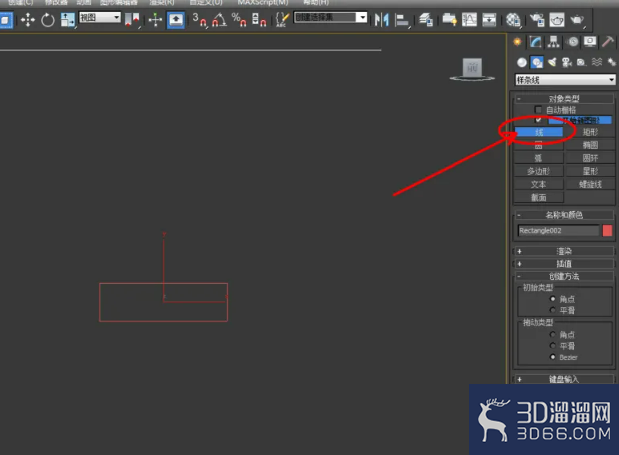Viewport: 619px width, 455px height.
Task: Click the 星形 (Star) button
Action: pos(590,171)
